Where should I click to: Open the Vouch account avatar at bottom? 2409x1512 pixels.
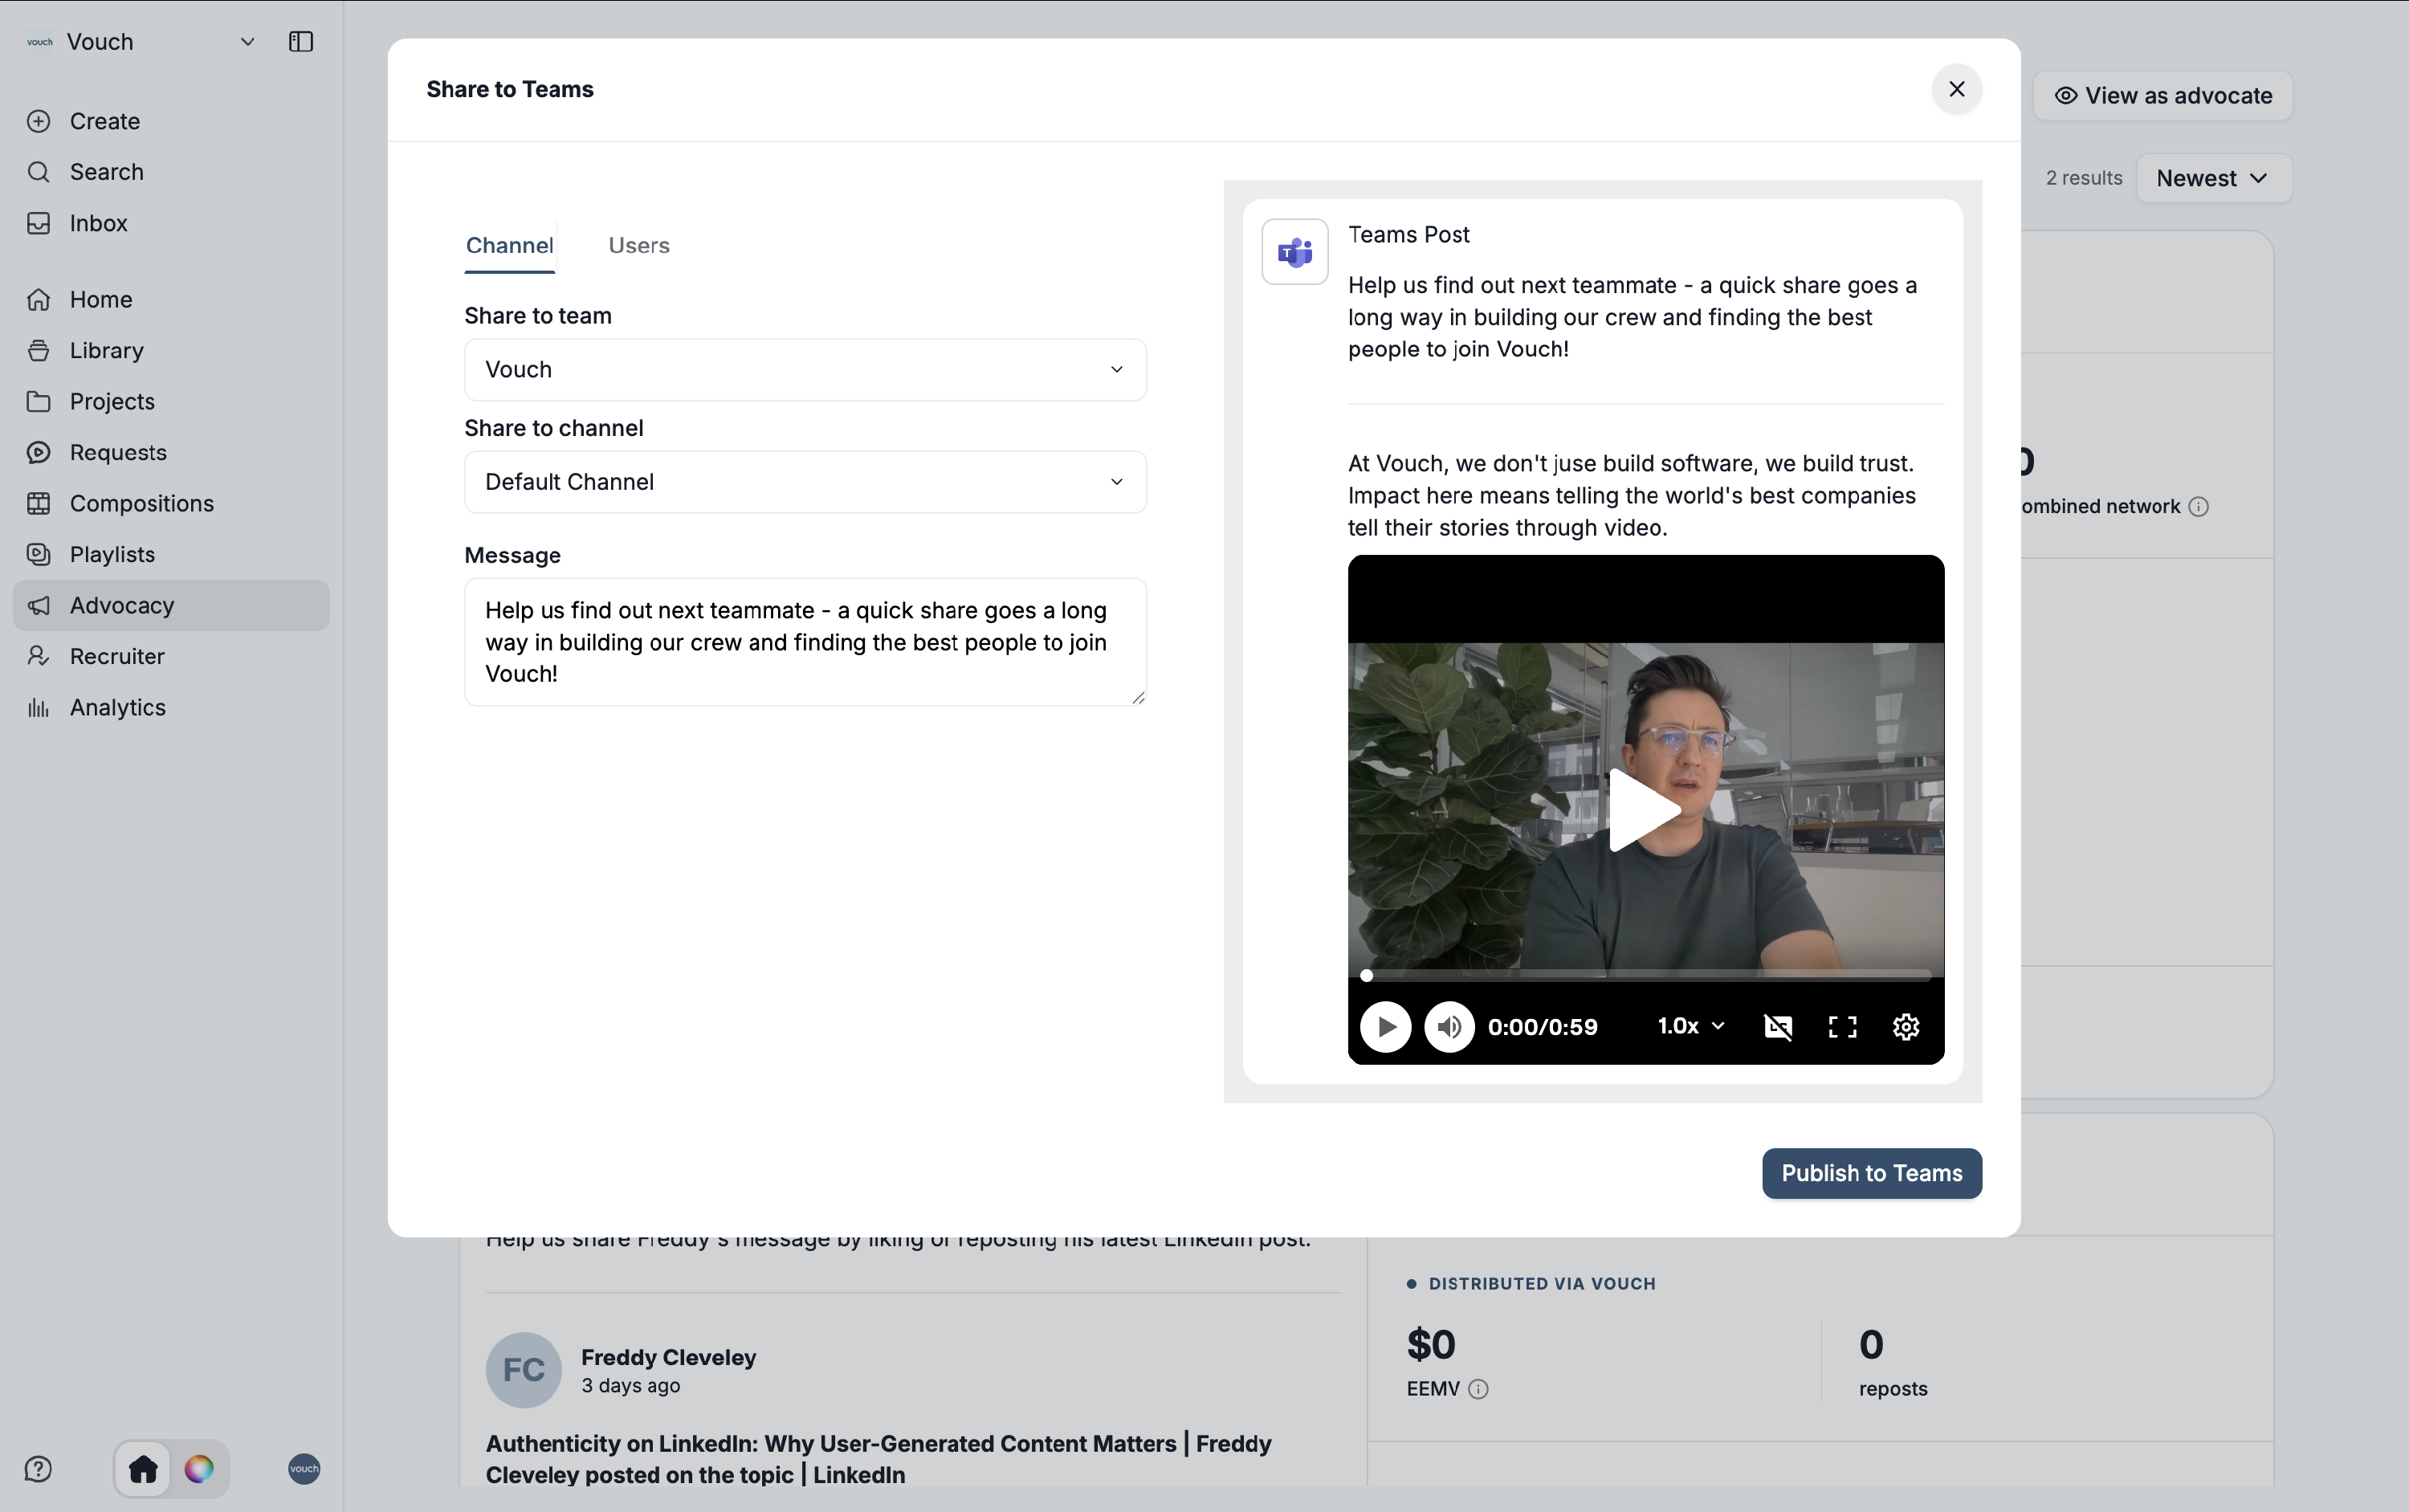304,1469
